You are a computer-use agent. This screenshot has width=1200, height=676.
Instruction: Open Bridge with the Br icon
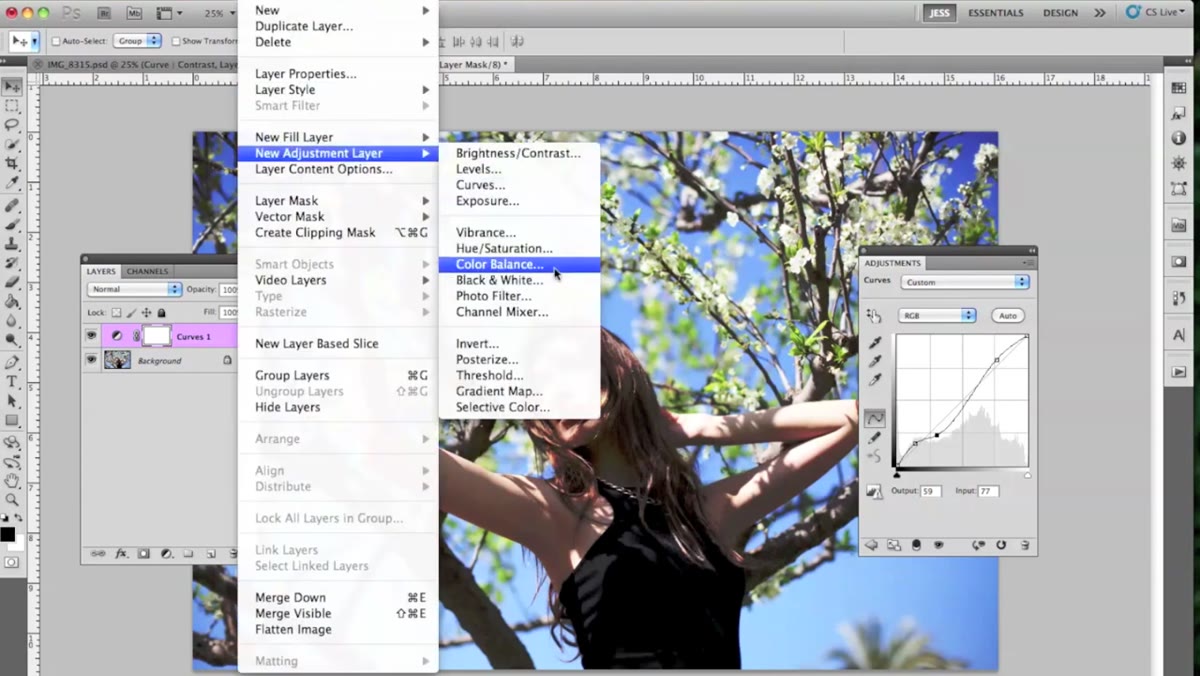click(x=104, y=13)
